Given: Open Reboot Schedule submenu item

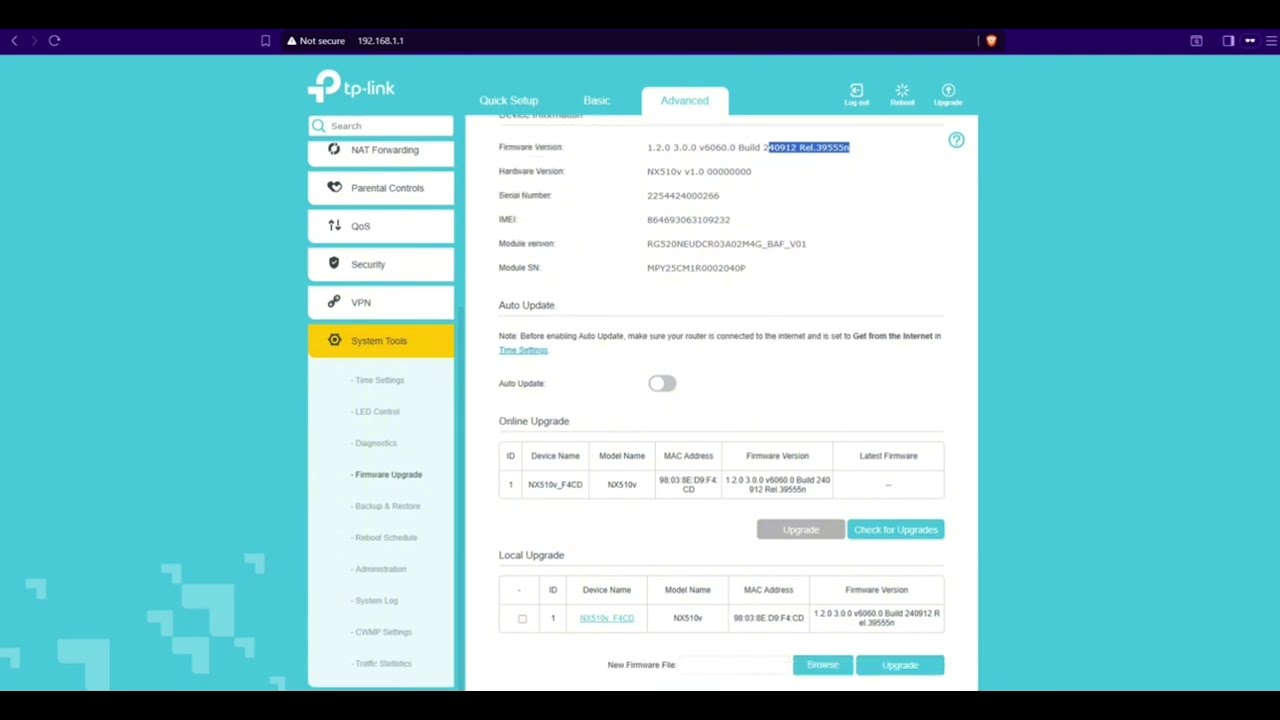Looking at the screenshot, I should (x=384, y=538).
